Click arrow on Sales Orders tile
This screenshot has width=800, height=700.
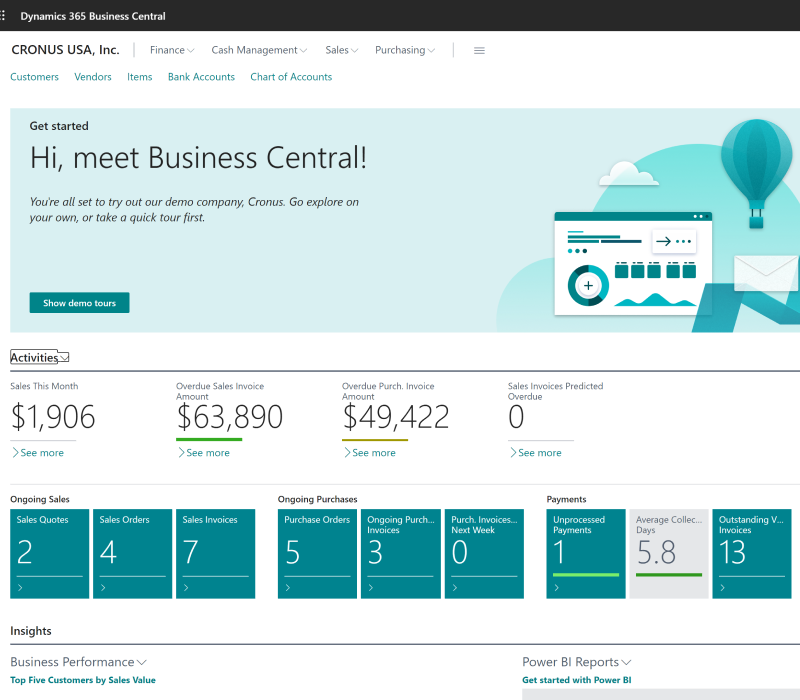tap(103, 588)
